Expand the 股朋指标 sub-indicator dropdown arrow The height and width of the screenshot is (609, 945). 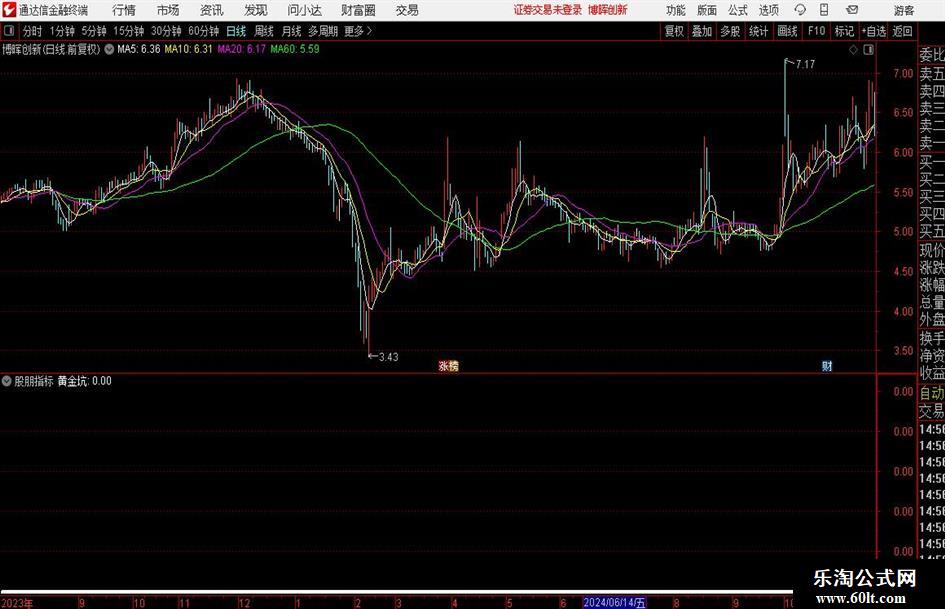7,381
